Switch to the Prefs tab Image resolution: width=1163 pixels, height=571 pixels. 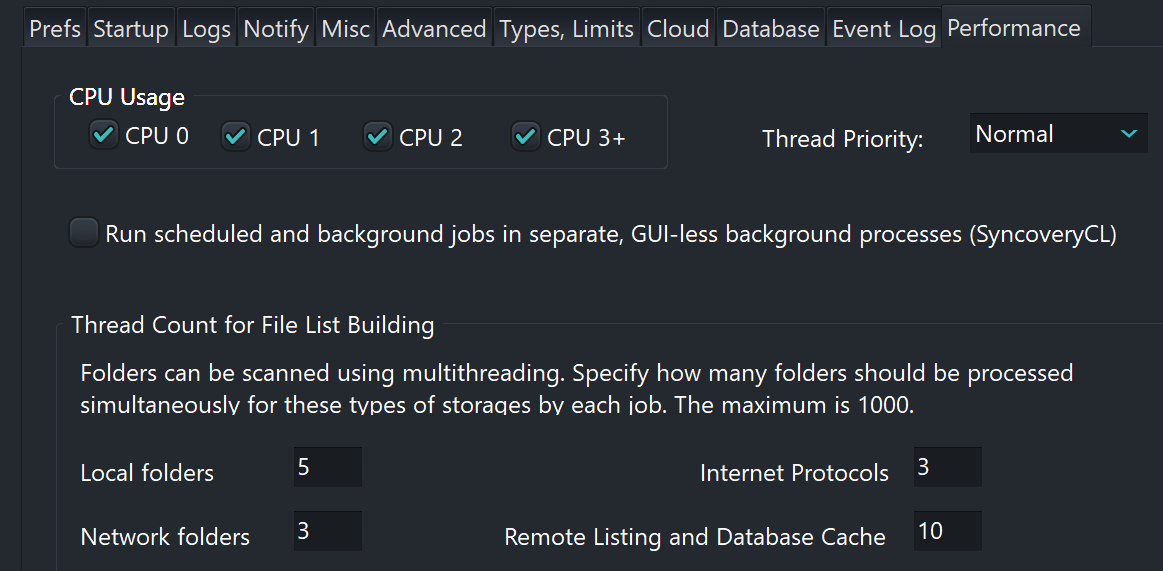click(x=55, y=29)
